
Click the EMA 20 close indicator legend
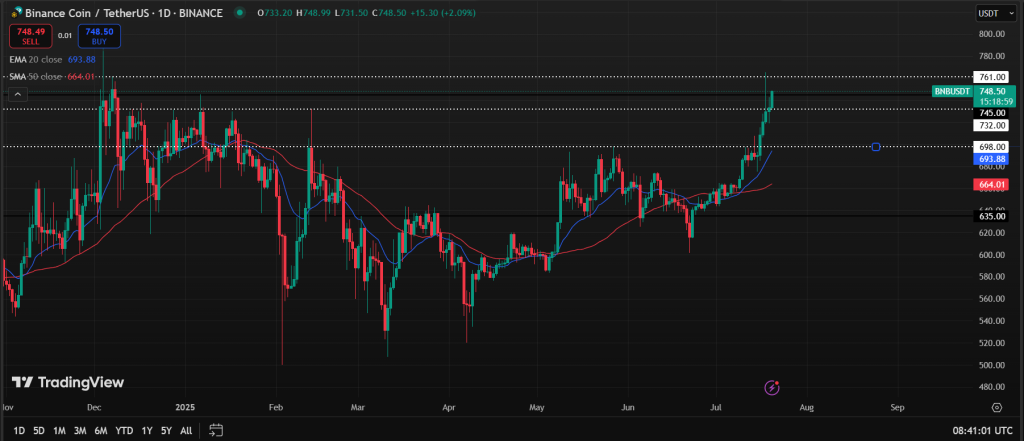53,59
